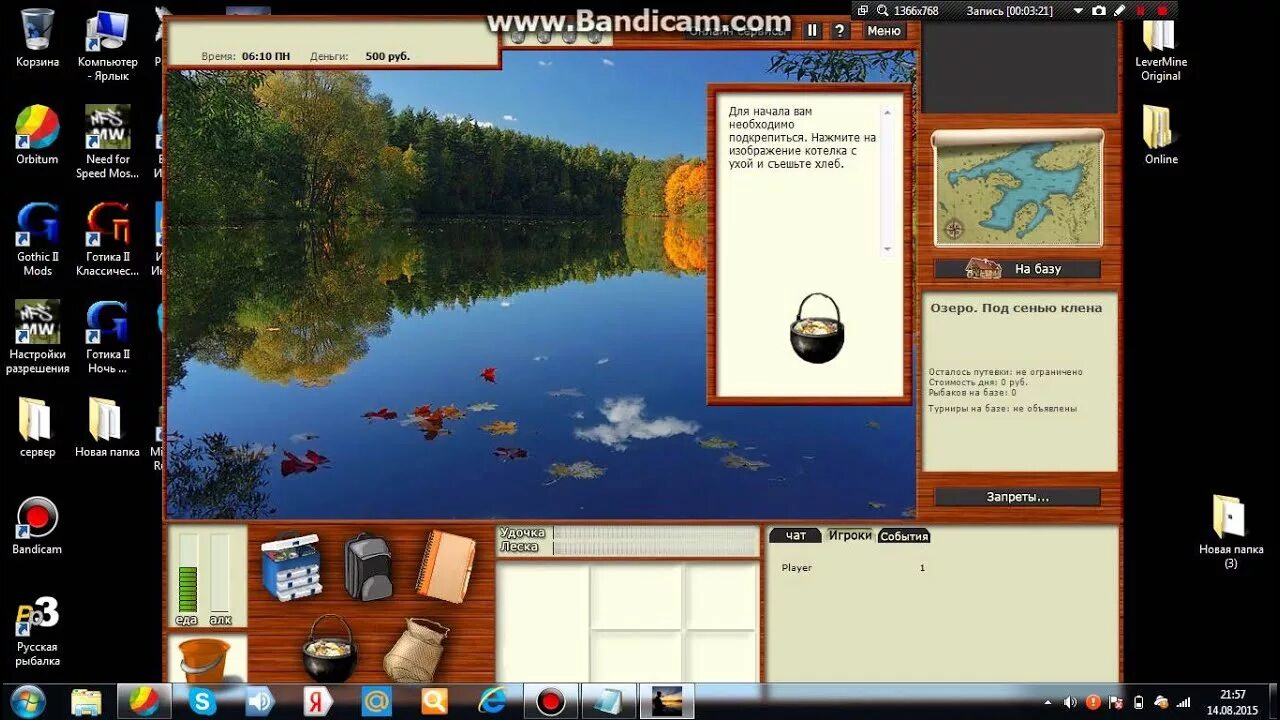Switch to the Игроки tab
Image resolution: width=1280 pixels, height=720 pixels.
pos(850,536)
